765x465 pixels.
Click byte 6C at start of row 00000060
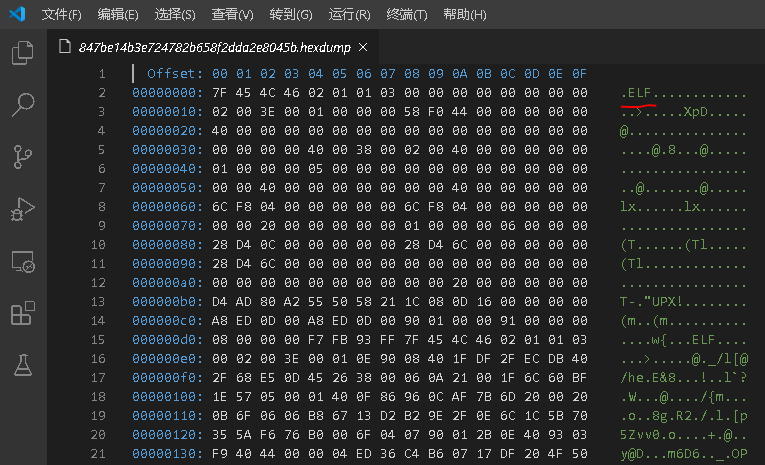pyautogui.click(x=220, y=207)
